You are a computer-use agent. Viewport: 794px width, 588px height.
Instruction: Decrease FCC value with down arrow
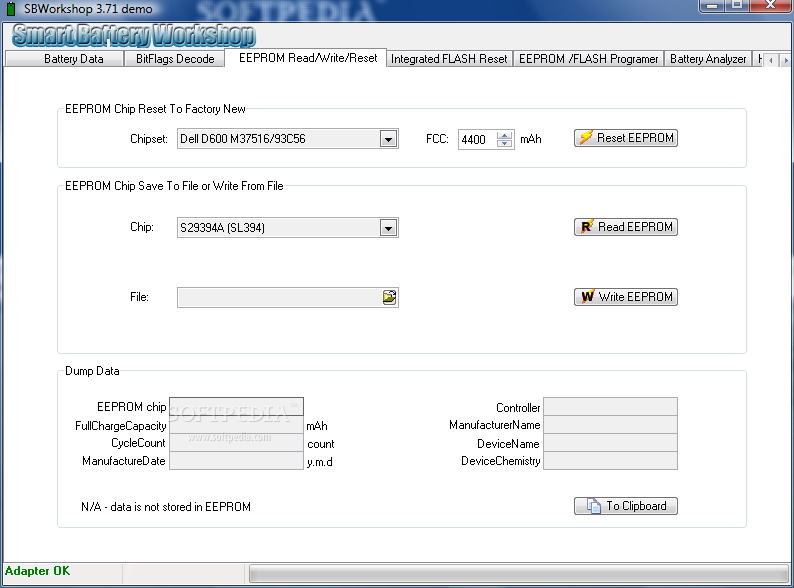pyautogui.click(x=504, y=143)
